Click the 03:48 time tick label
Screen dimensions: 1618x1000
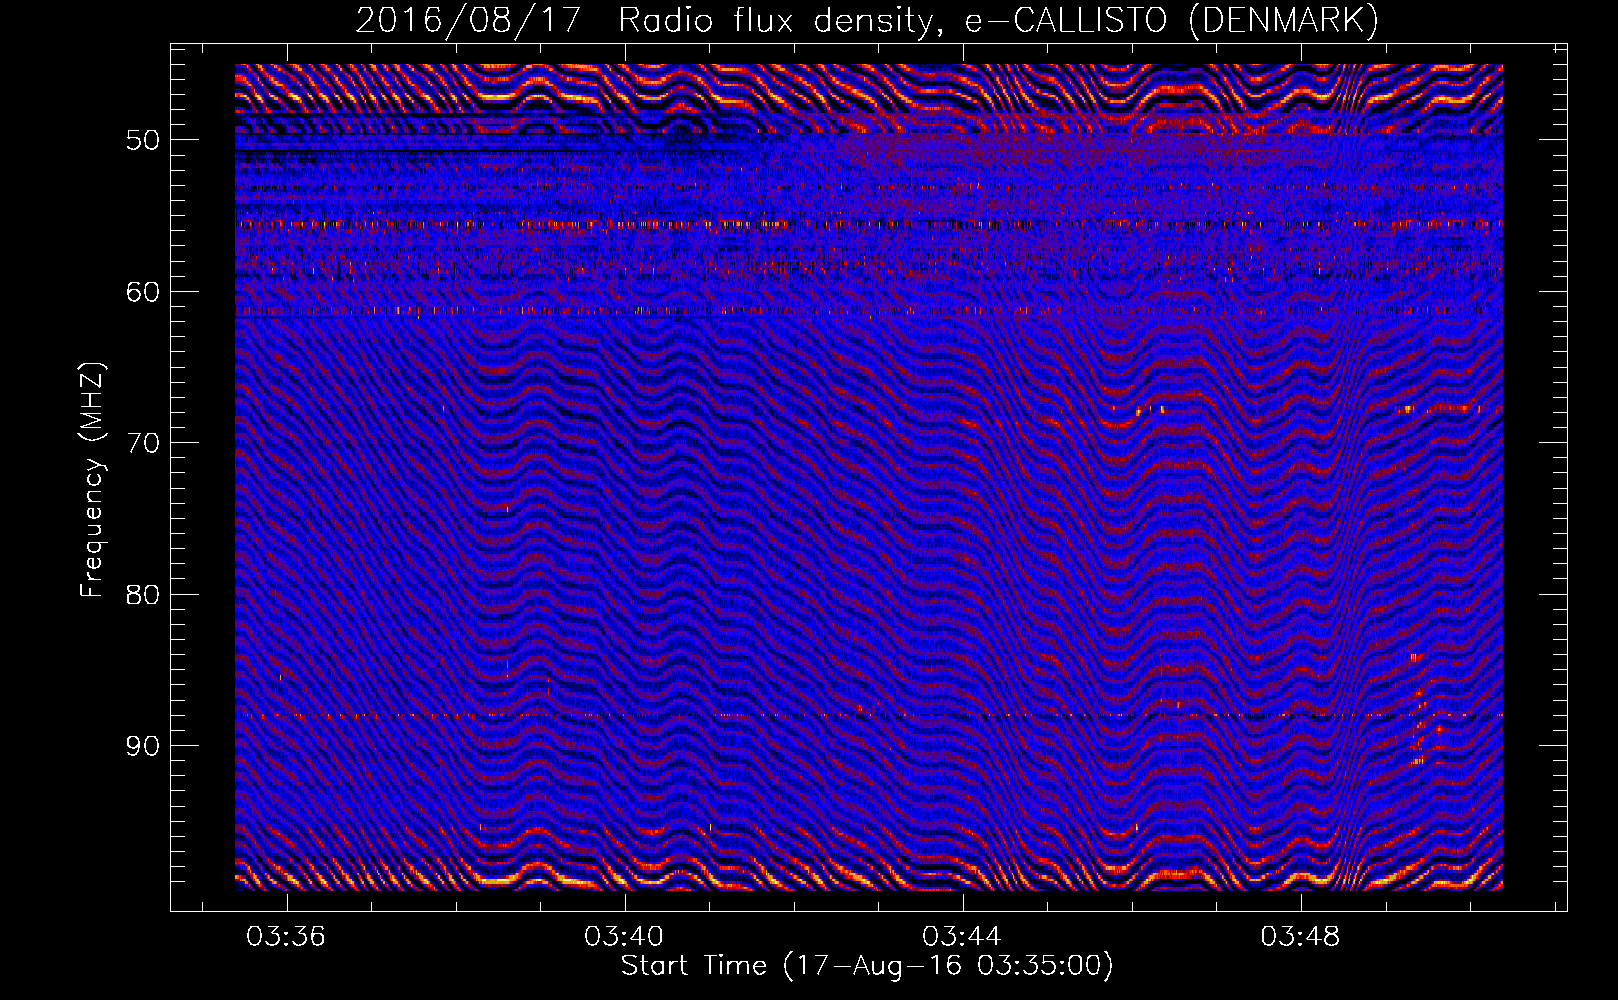click(x=1300, y=937)
